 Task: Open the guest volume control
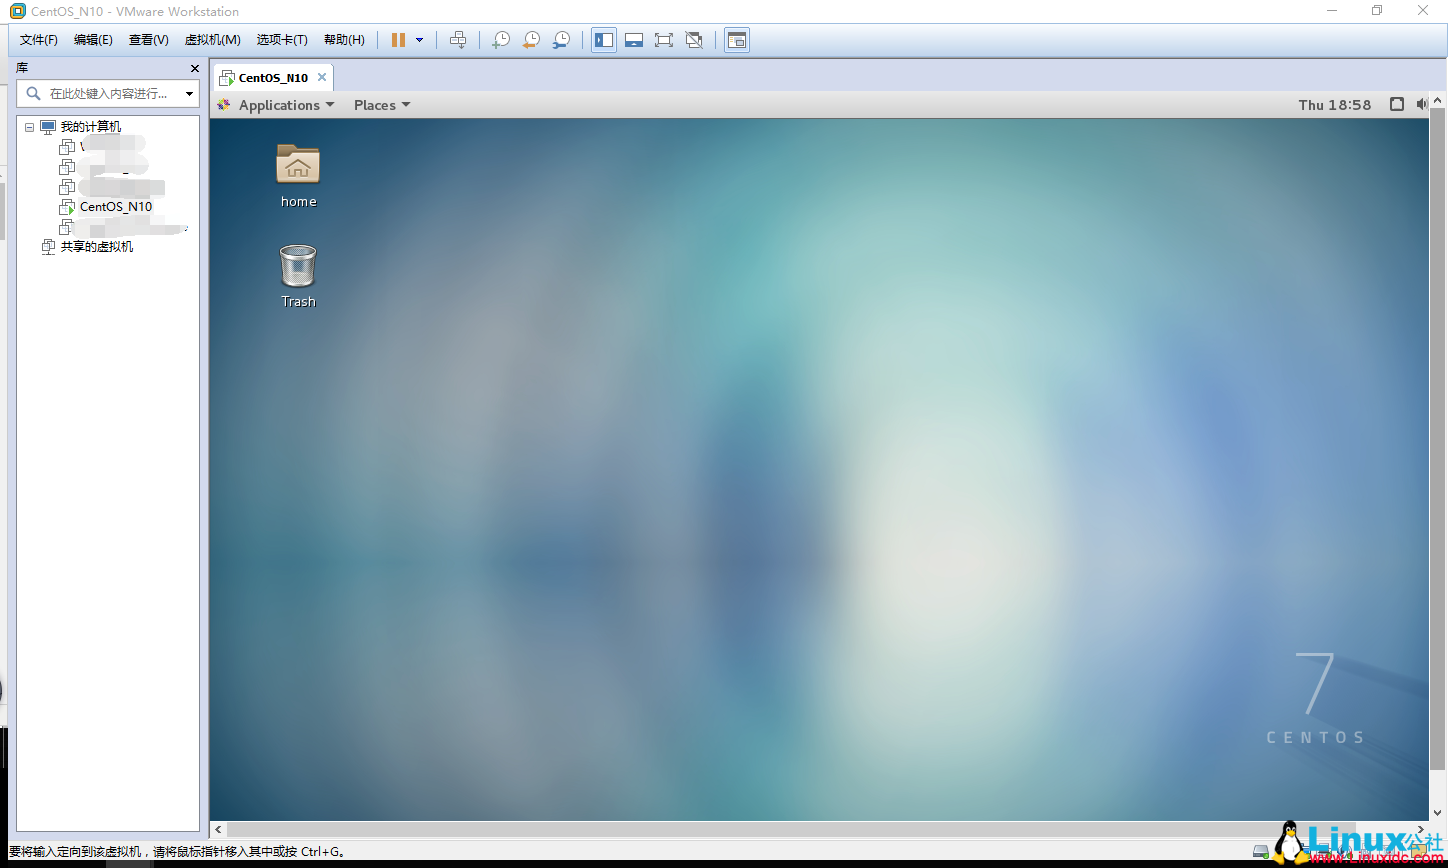tap(1421, 103)
